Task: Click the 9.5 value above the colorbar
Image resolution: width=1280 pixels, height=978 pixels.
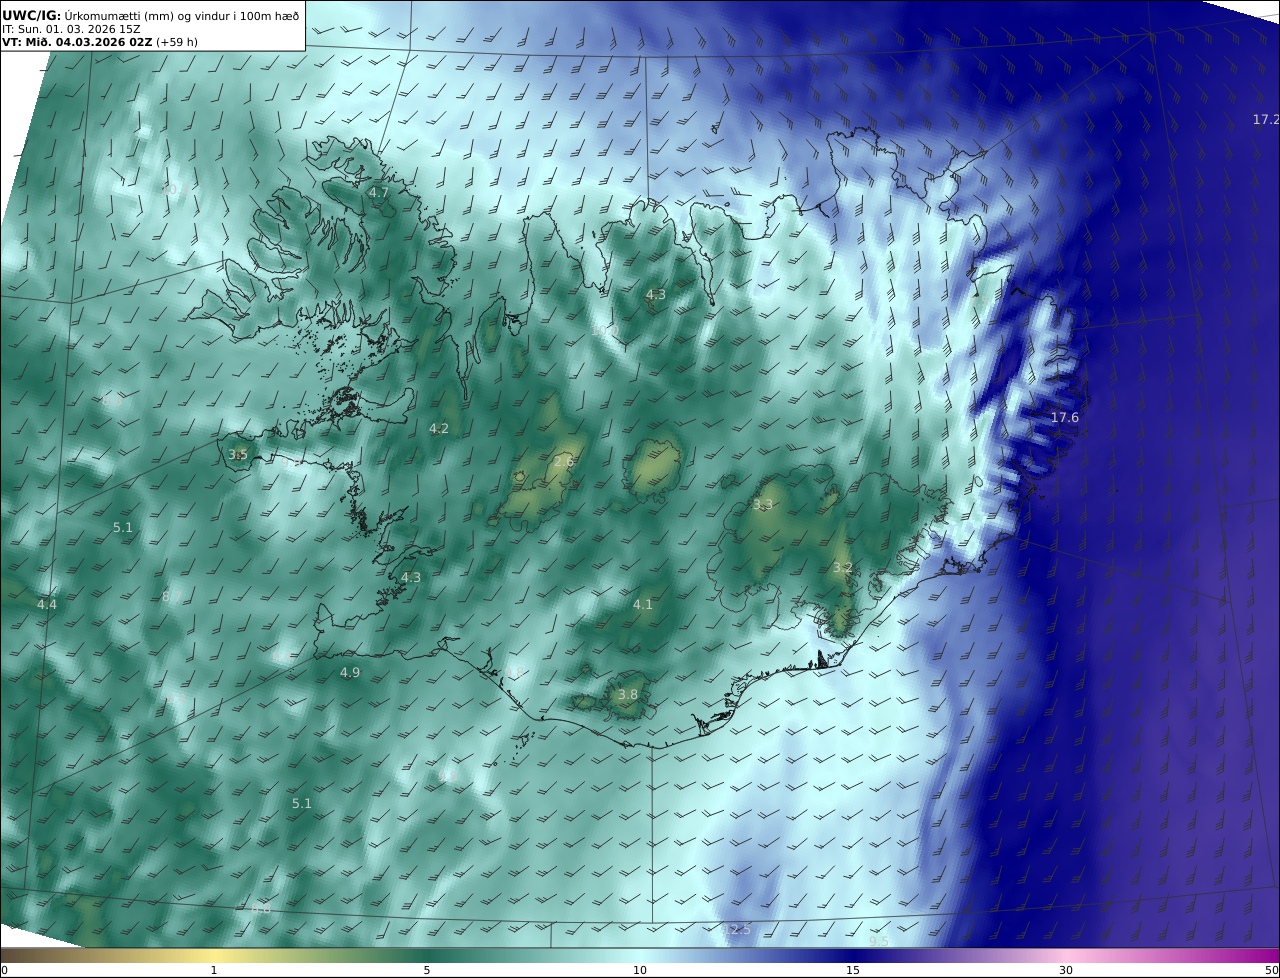Action: click(878, 941)
